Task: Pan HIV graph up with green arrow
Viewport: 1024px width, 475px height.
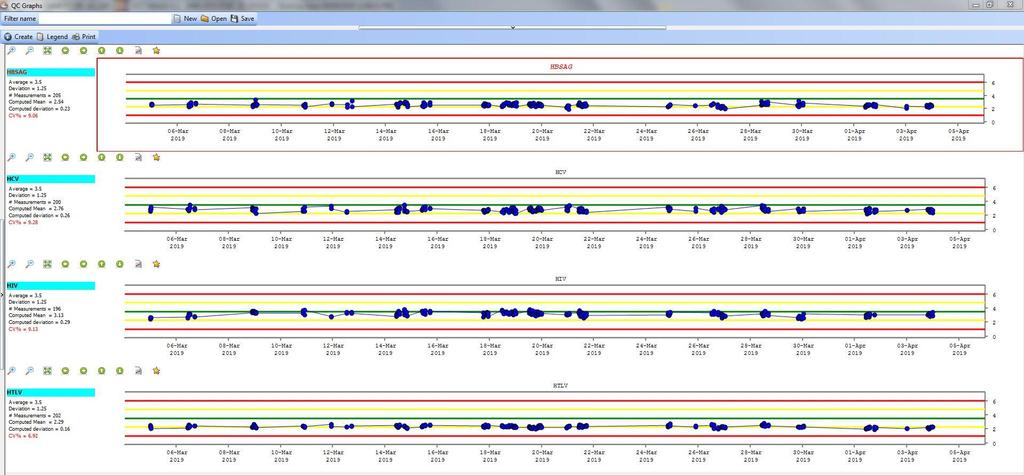Action: pos(102,264)
